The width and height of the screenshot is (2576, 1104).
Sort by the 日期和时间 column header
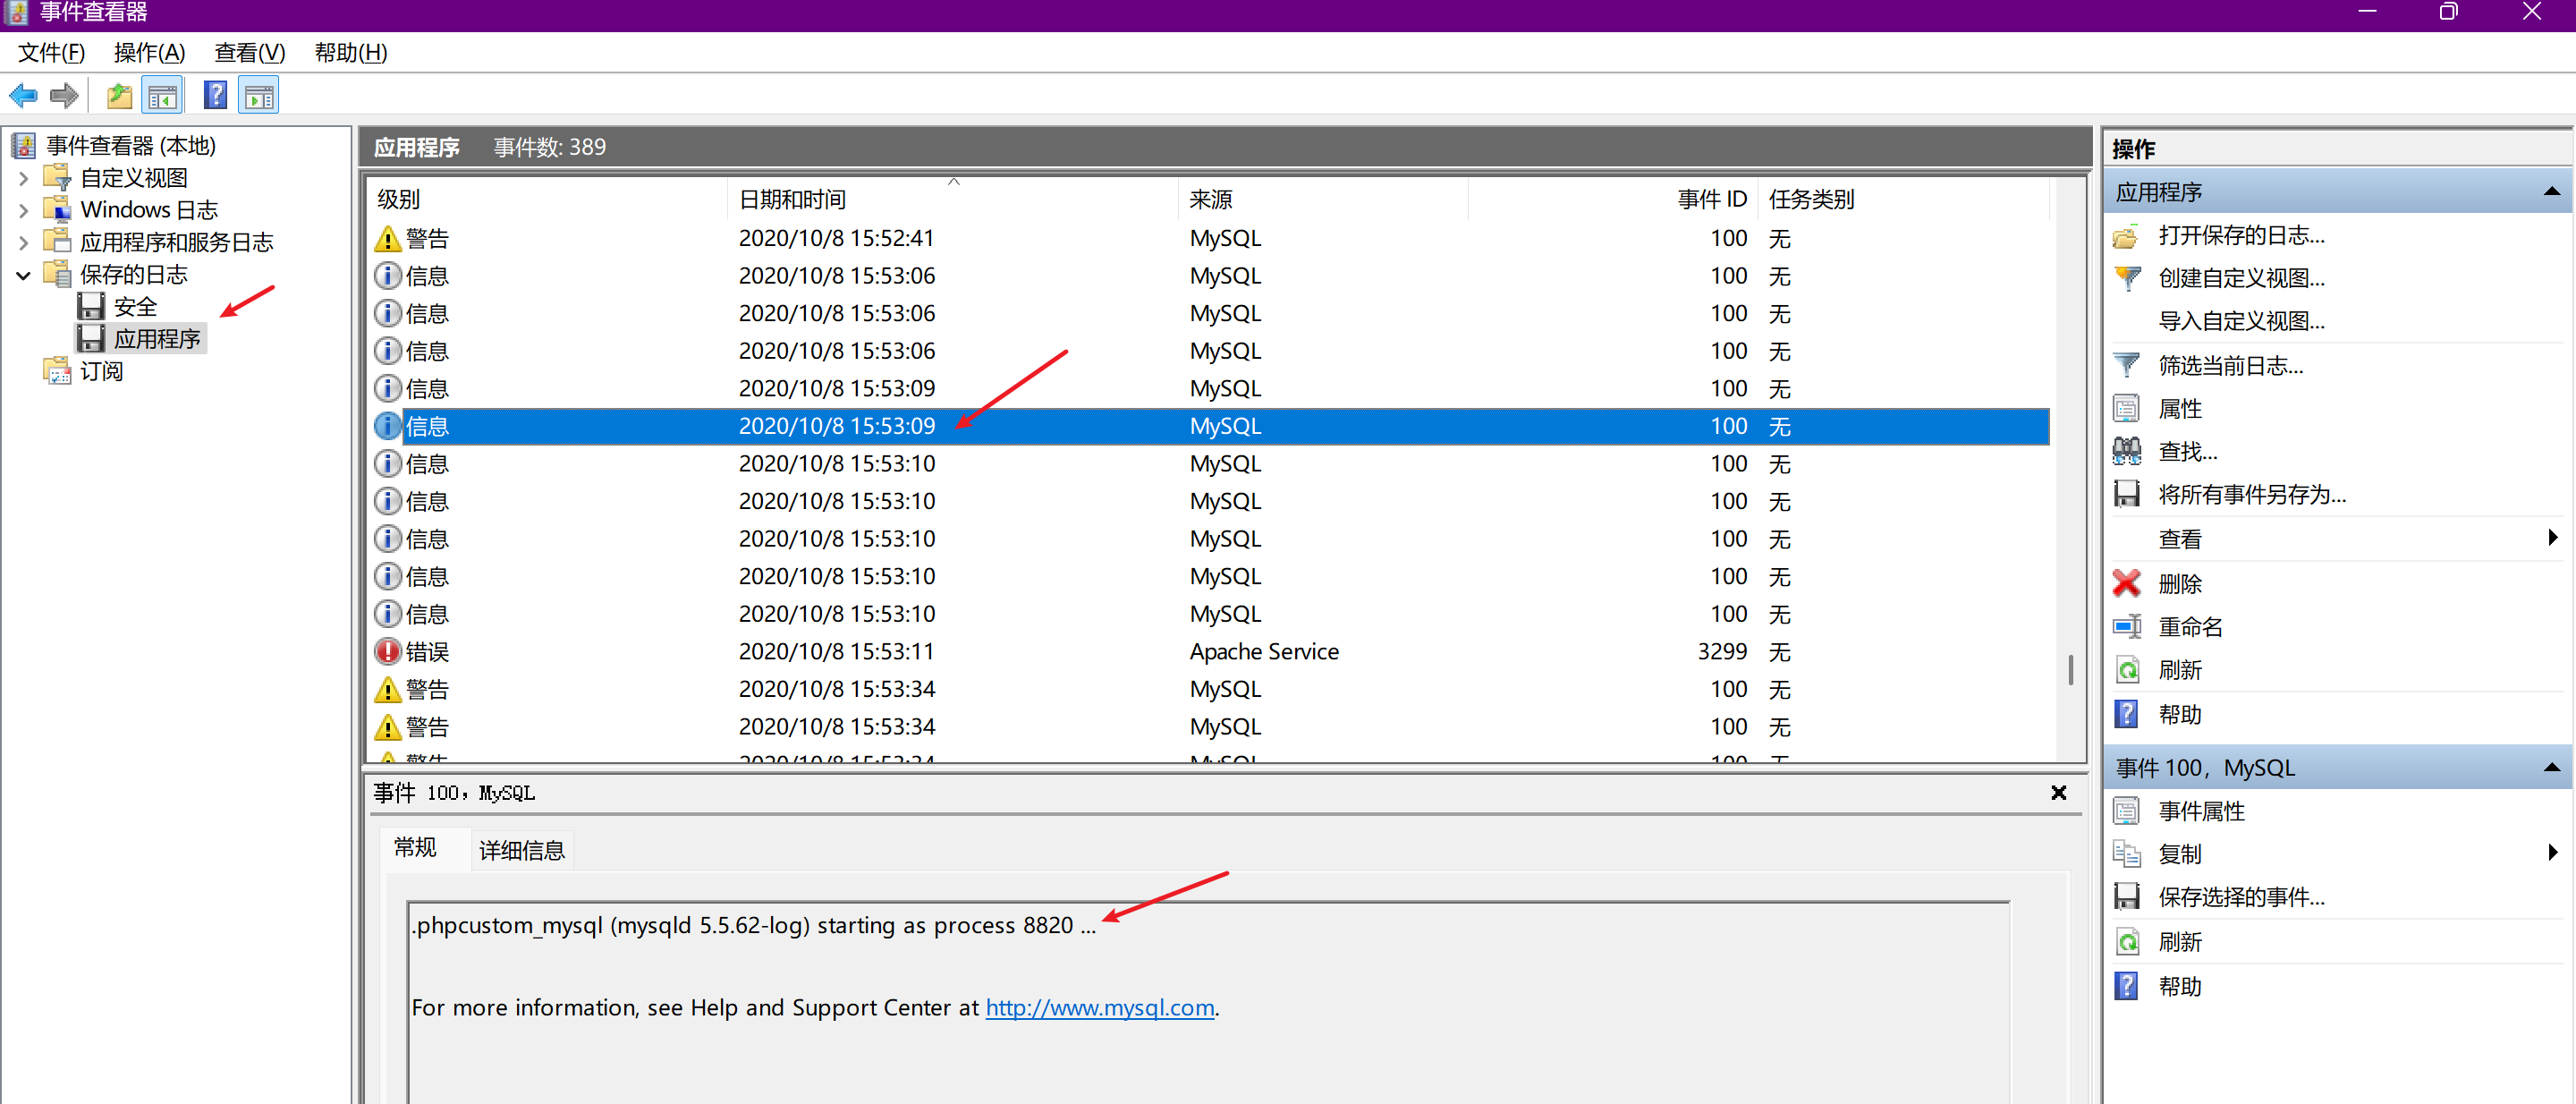(x=792, y=199)
